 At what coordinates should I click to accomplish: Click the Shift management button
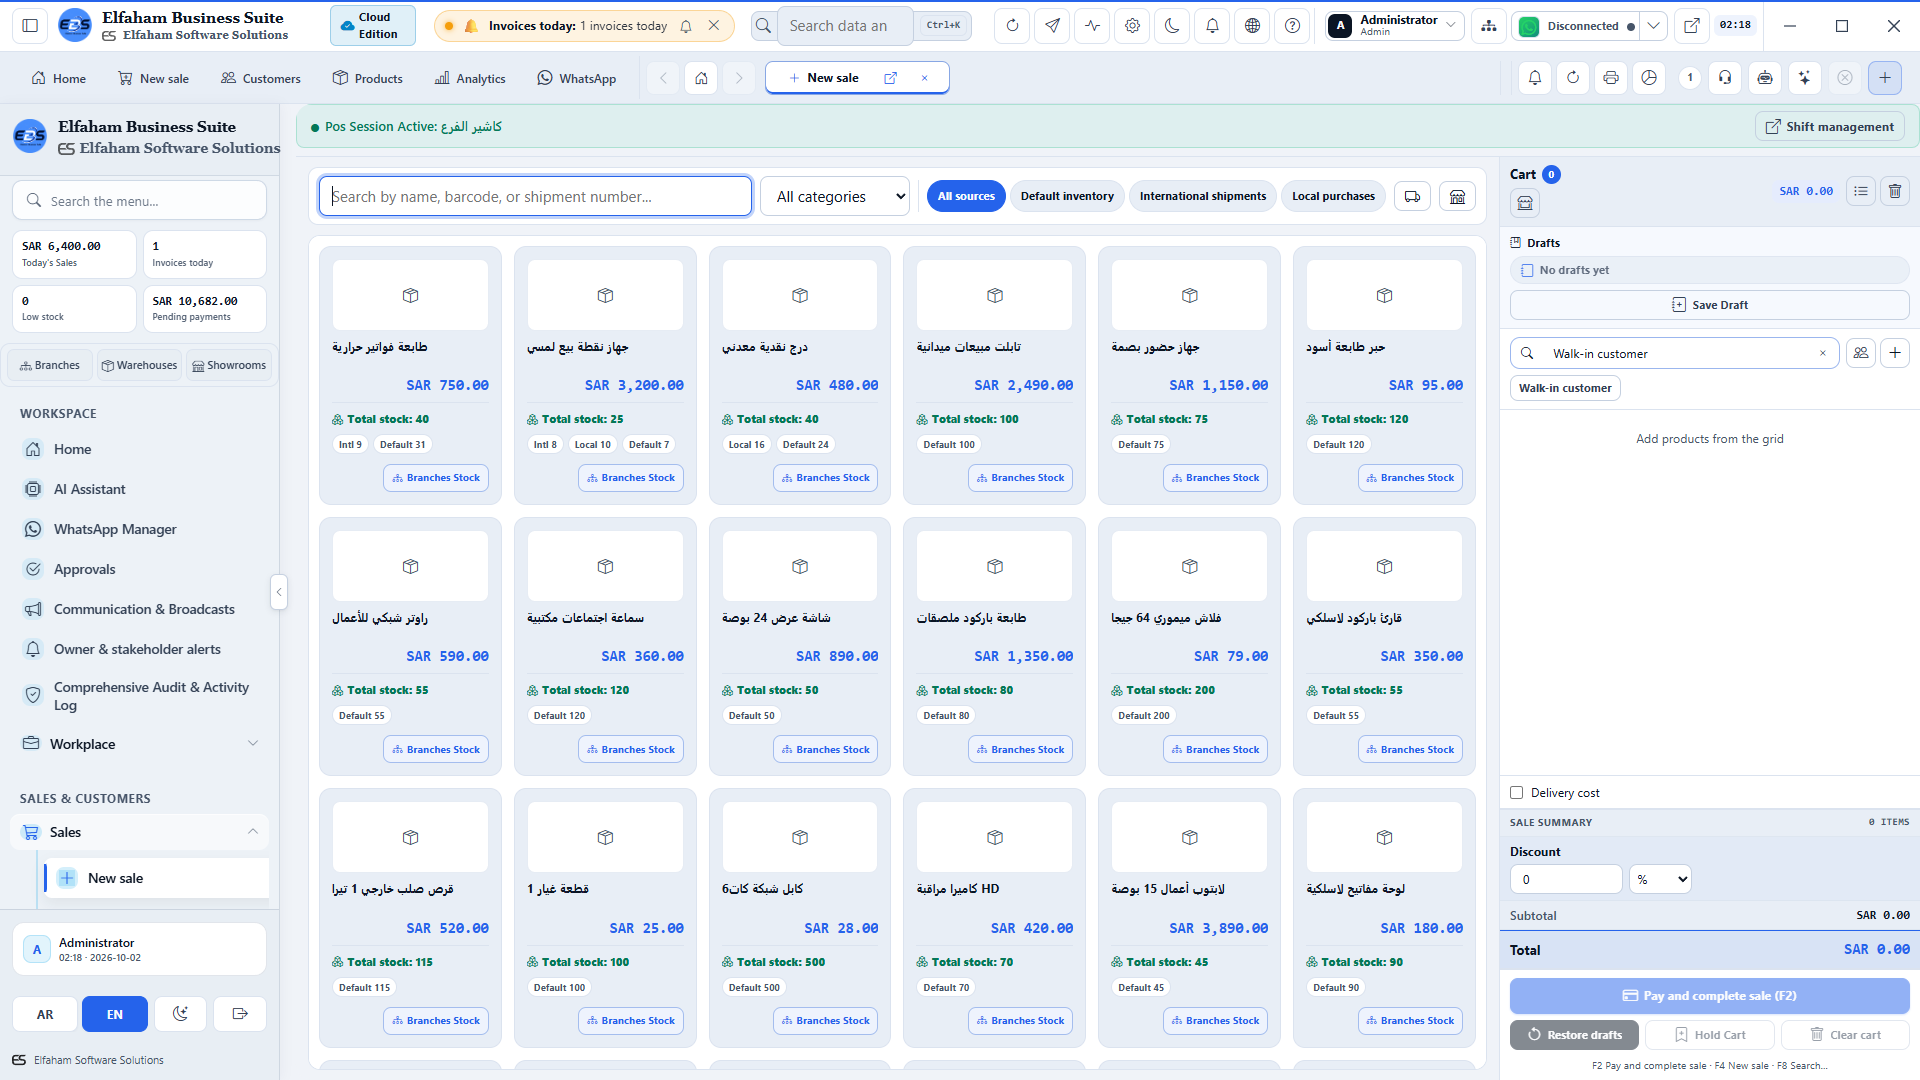click(x=1830, y=127)
